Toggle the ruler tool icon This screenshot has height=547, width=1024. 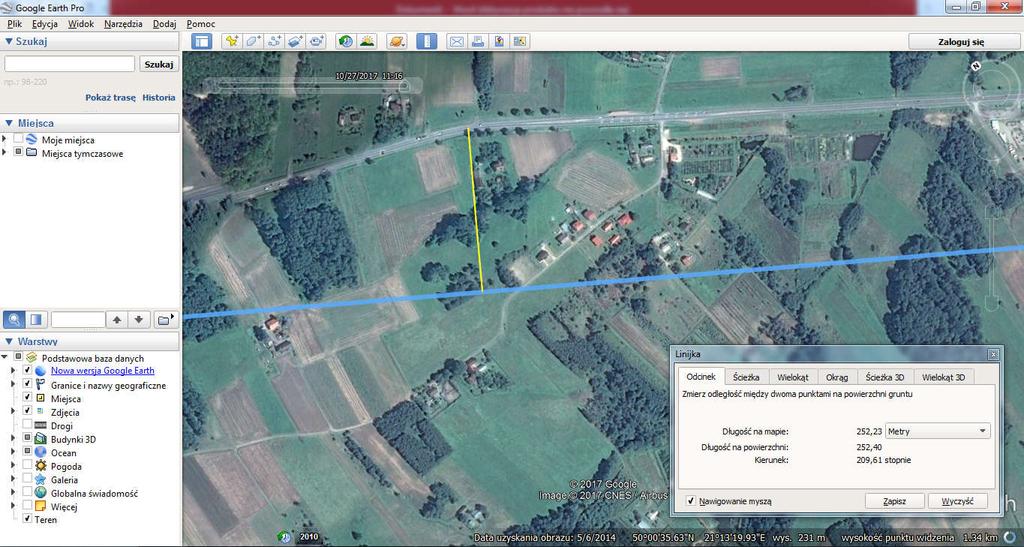(426, 41)
